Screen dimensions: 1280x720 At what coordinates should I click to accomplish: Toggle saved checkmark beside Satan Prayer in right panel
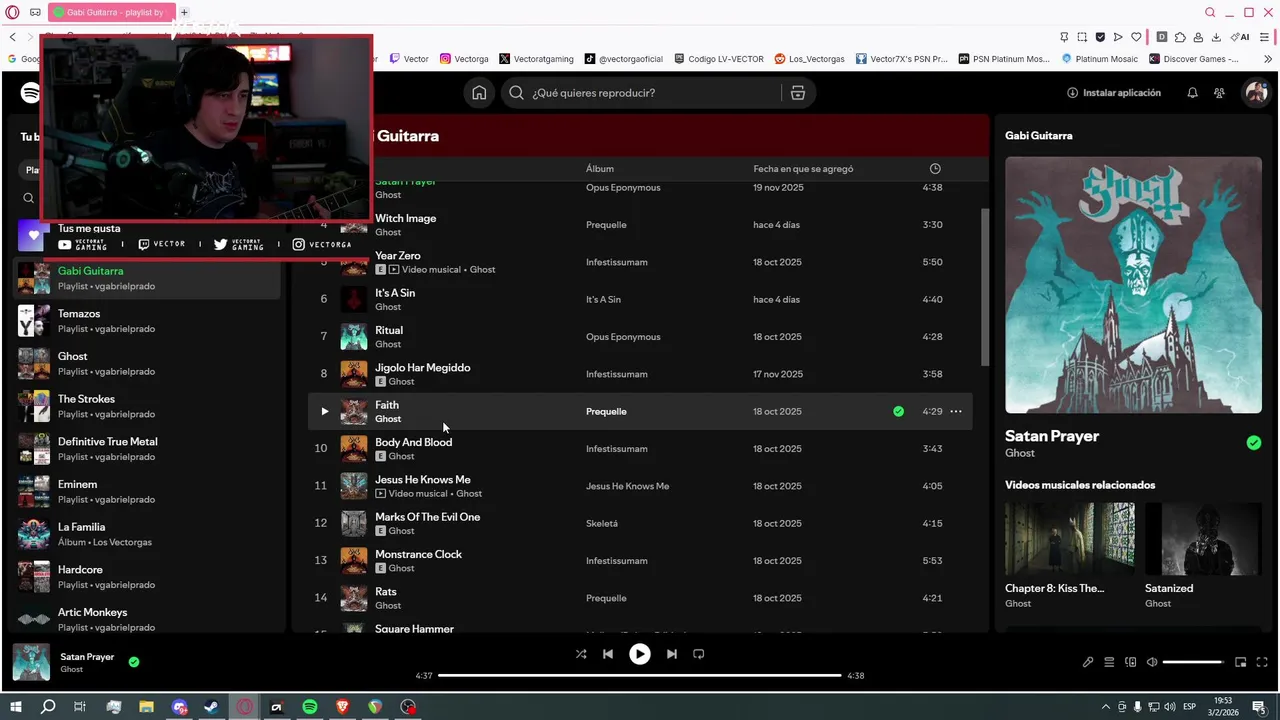1254,443
